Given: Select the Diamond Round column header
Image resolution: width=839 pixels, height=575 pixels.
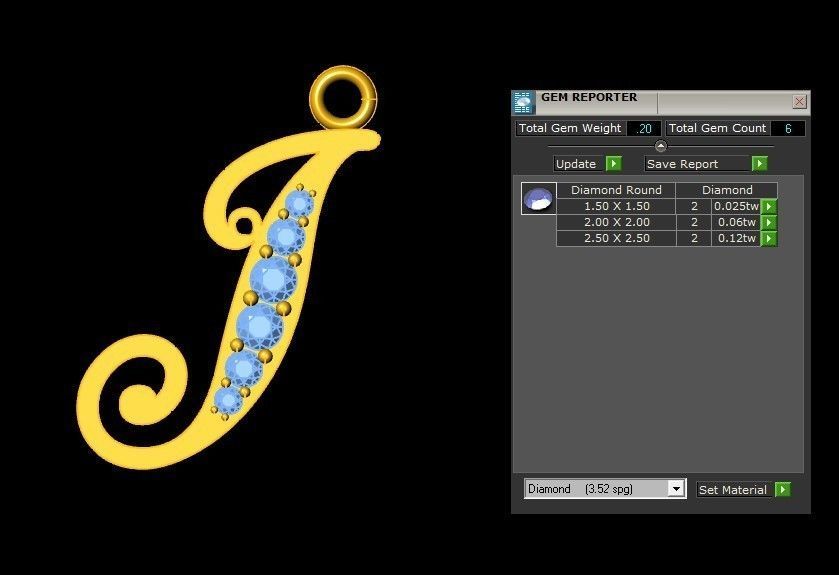Looking at the screenshot, I should (x=616, y=190).
